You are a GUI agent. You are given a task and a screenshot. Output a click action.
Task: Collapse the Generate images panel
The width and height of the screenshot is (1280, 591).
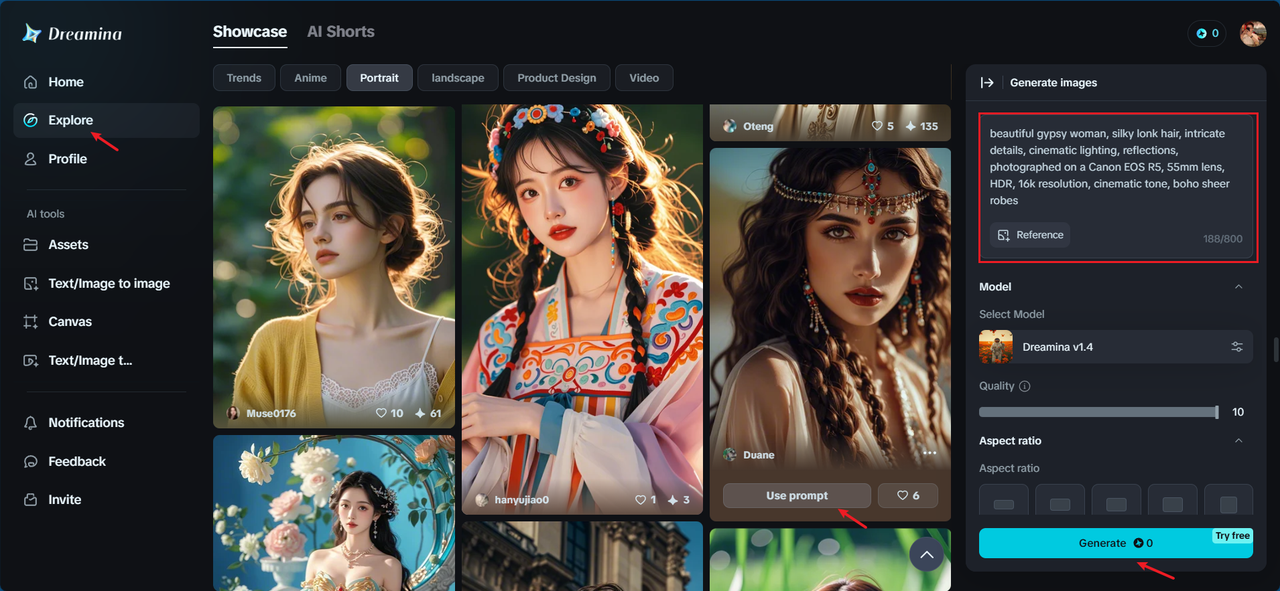pyautogui.click(x=987, y=83)
